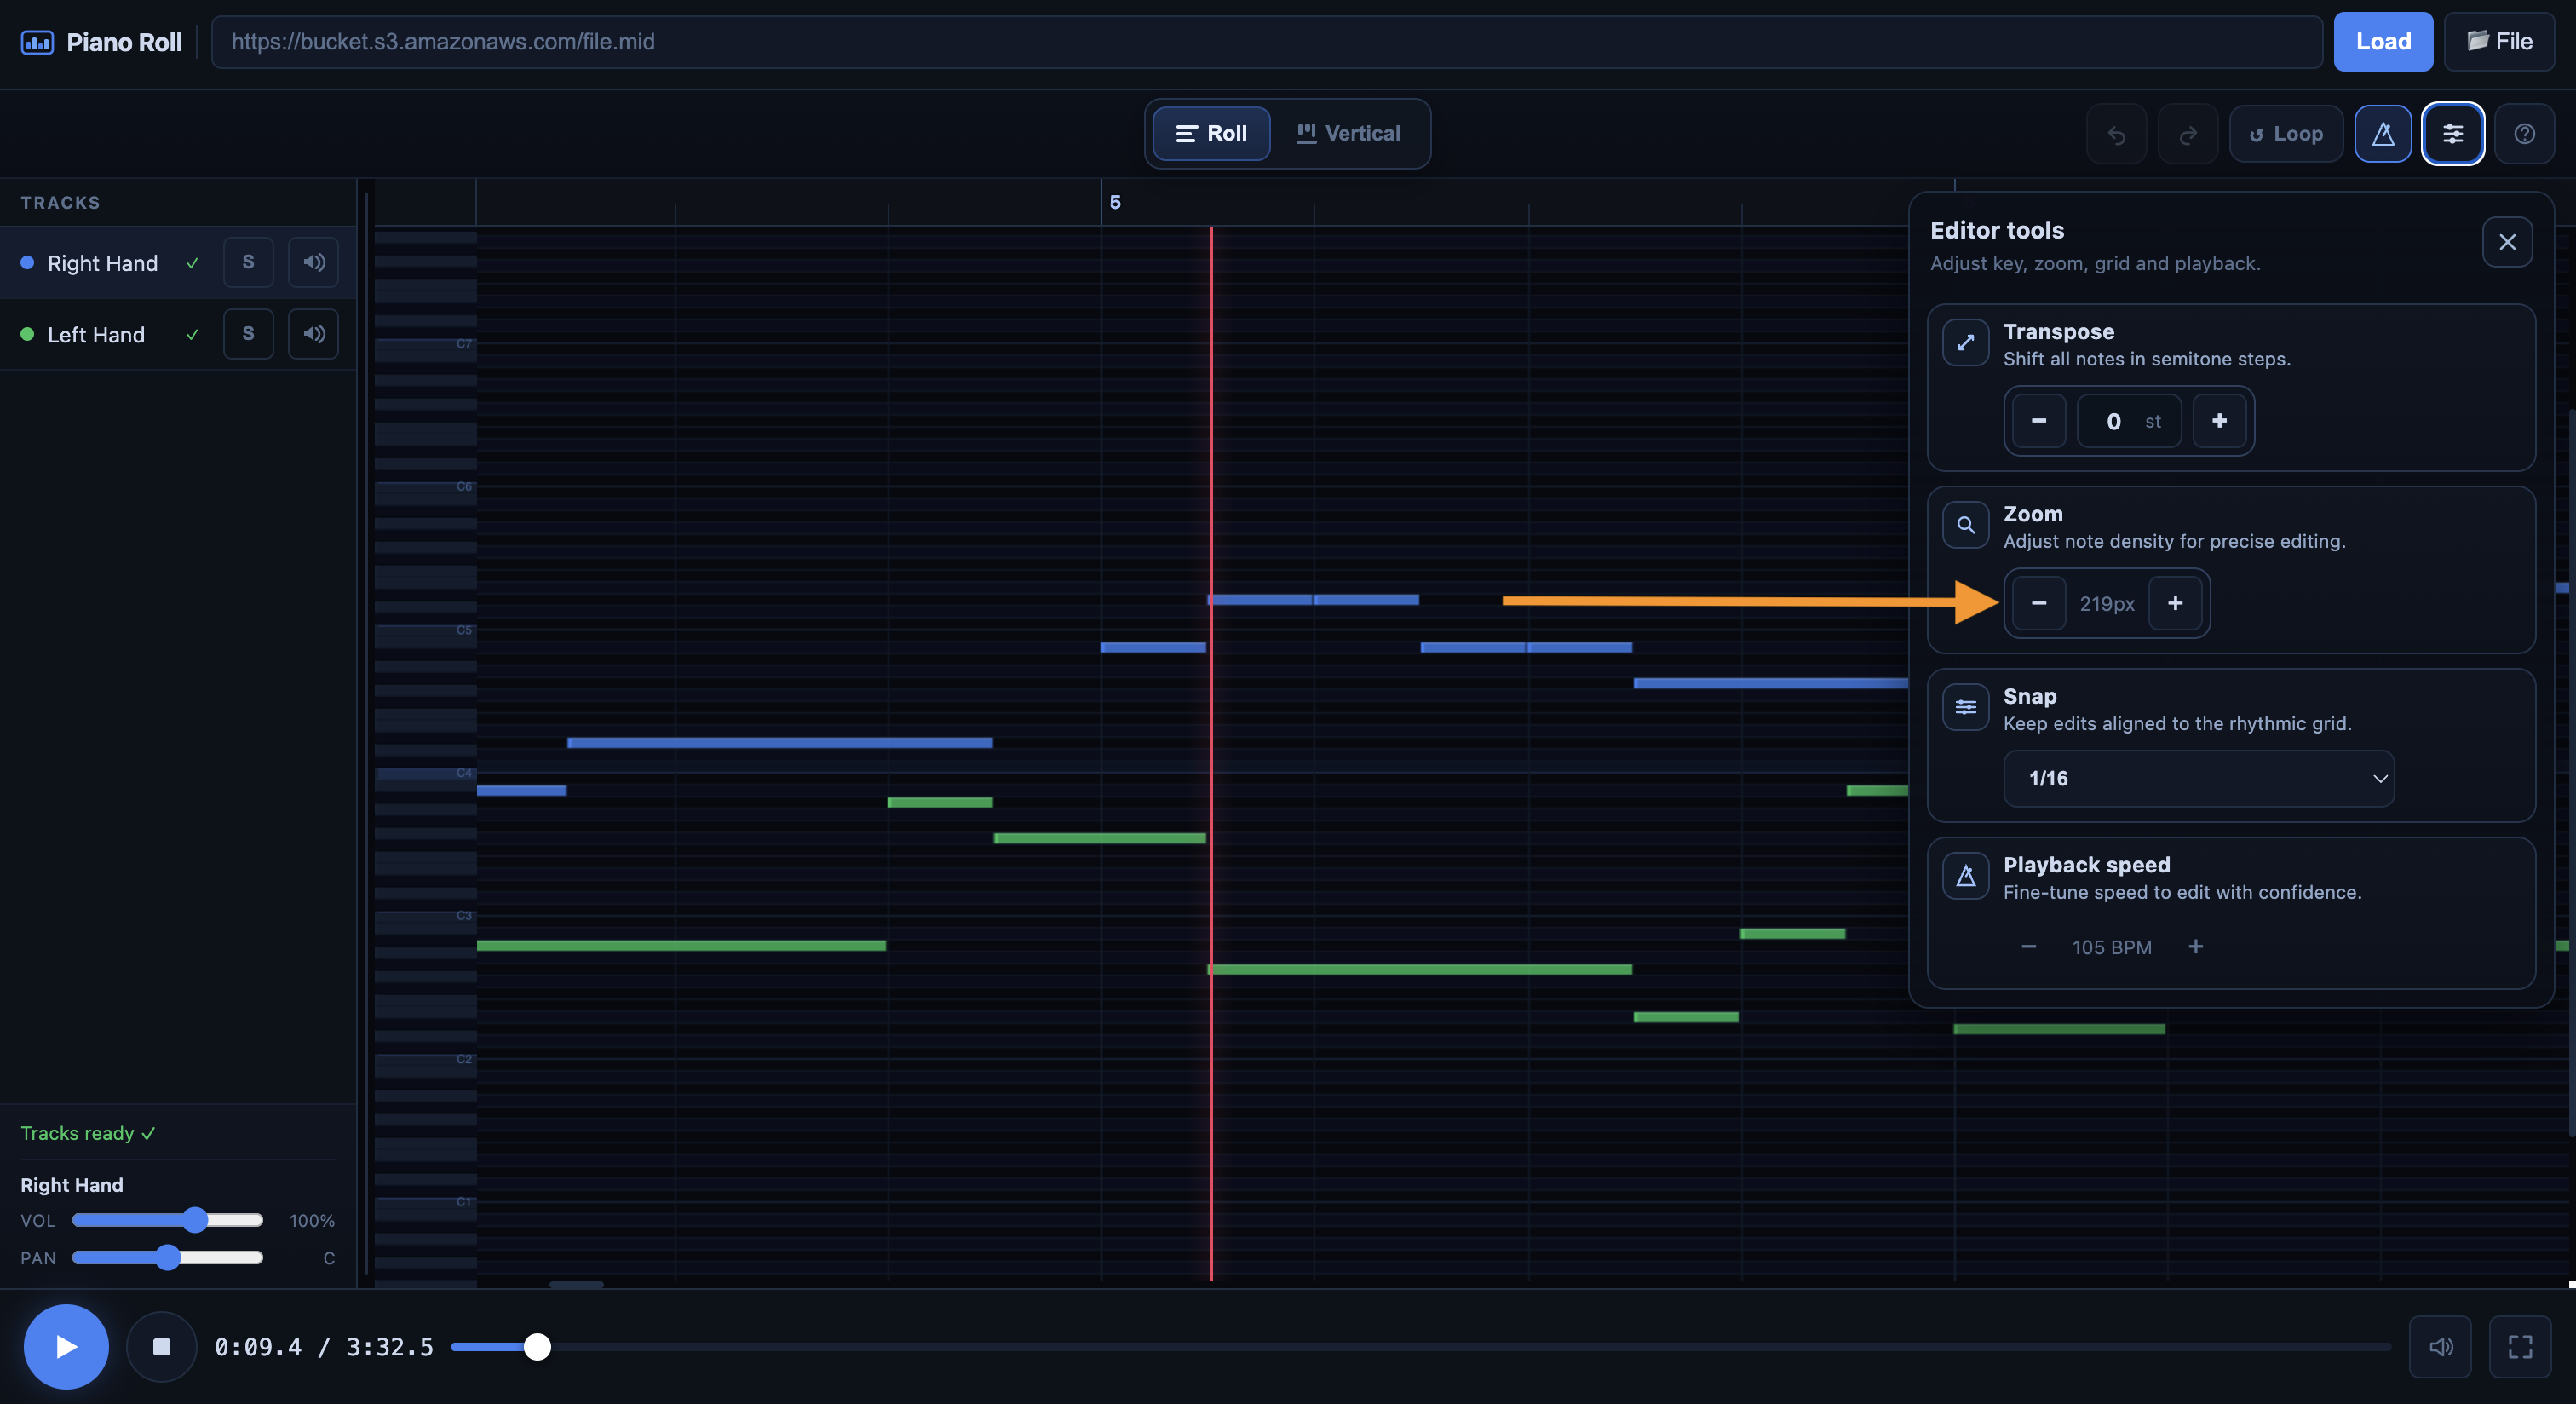The height and width of the screenshot is (1404, 2576).
Task: Enter fullscreen with the bottom-right icon
Action: pyautogui.click(x=2519, y=1346)
